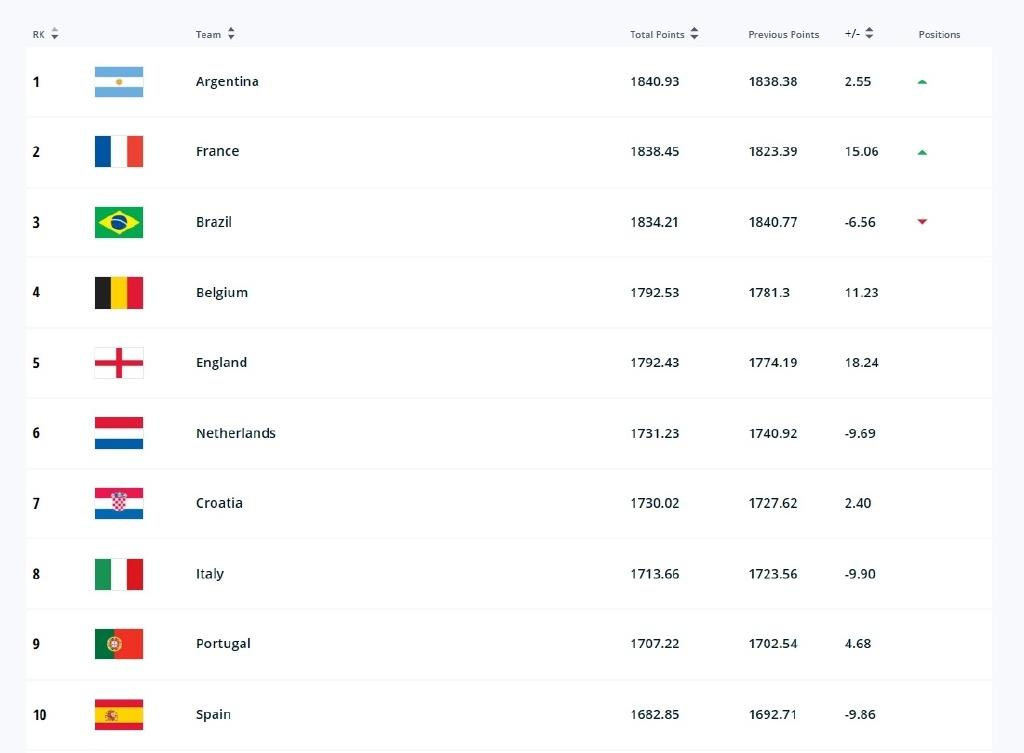This screenshot has height=753, width=1024.
Task: Click Brazil's red down position arrow
Action: pos(922,222)
